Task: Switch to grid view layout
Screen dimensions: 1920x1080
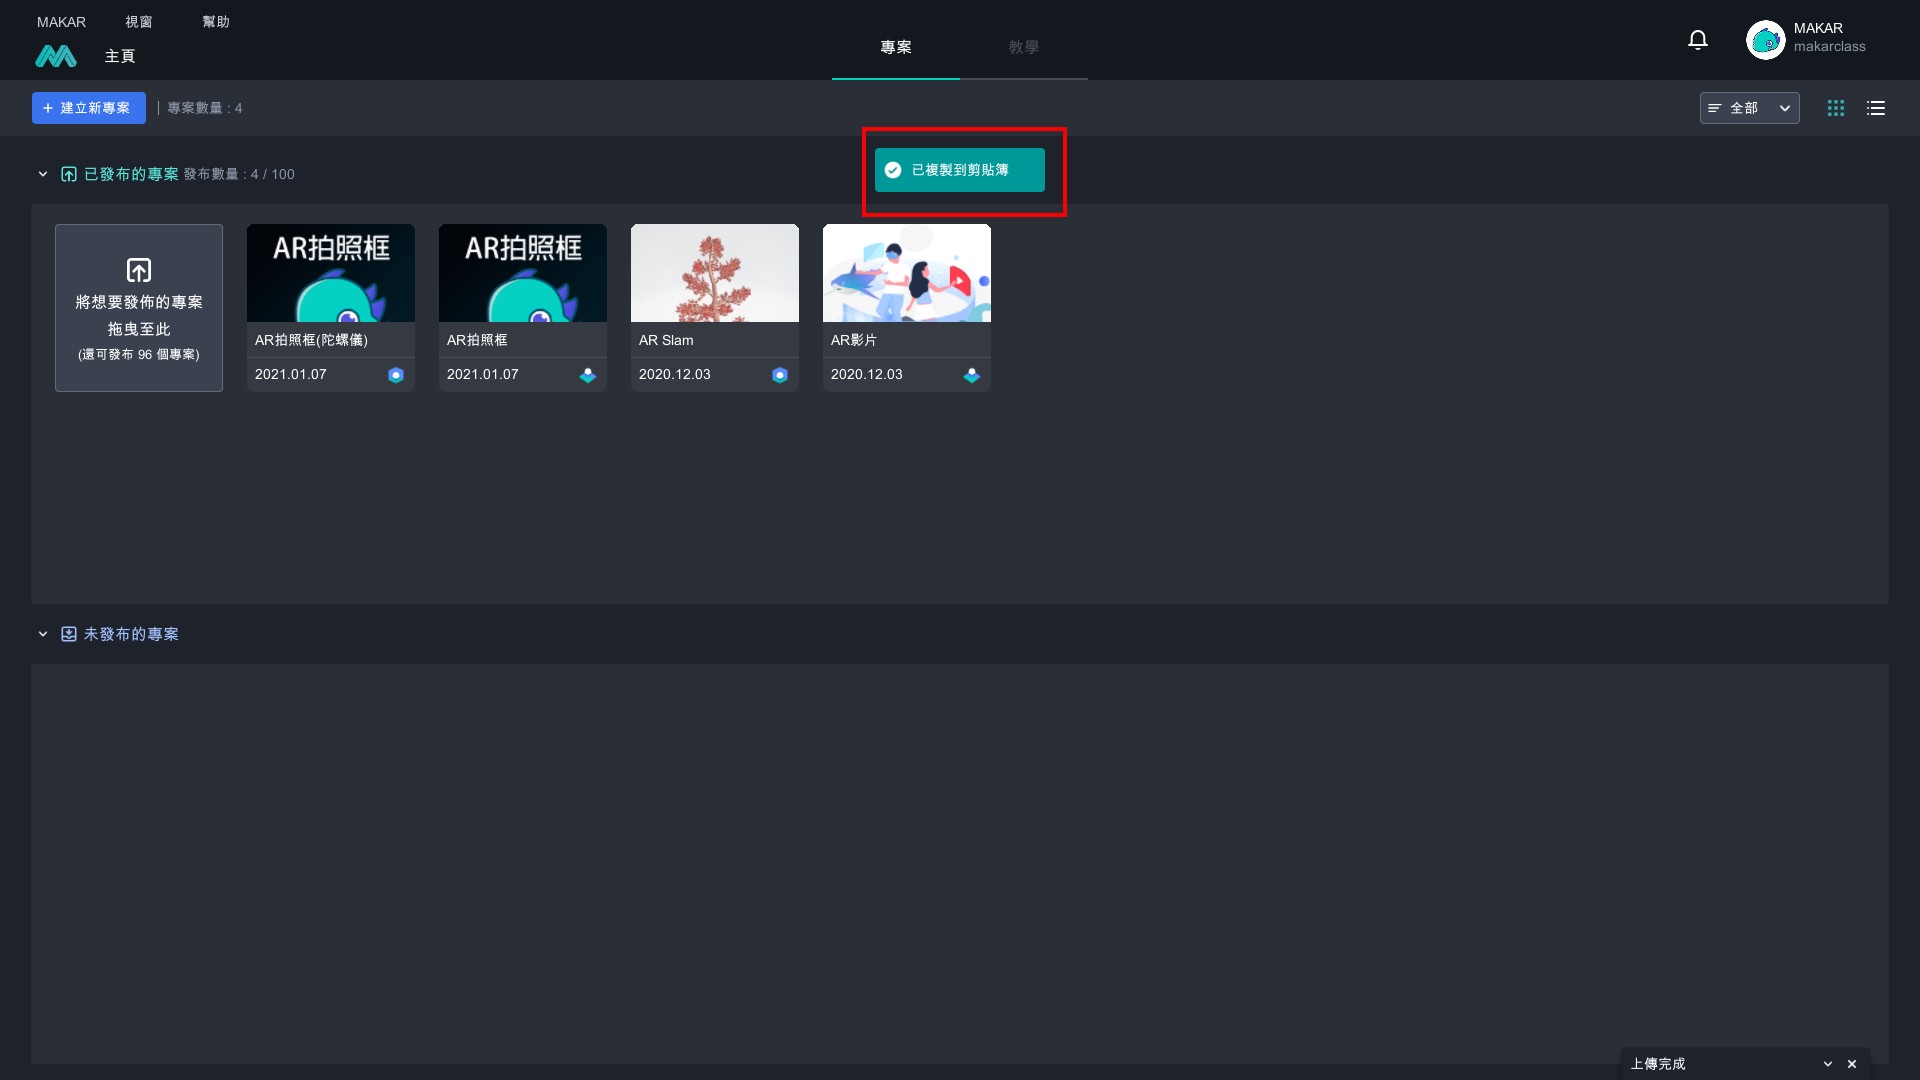Action: (1836, 108)
